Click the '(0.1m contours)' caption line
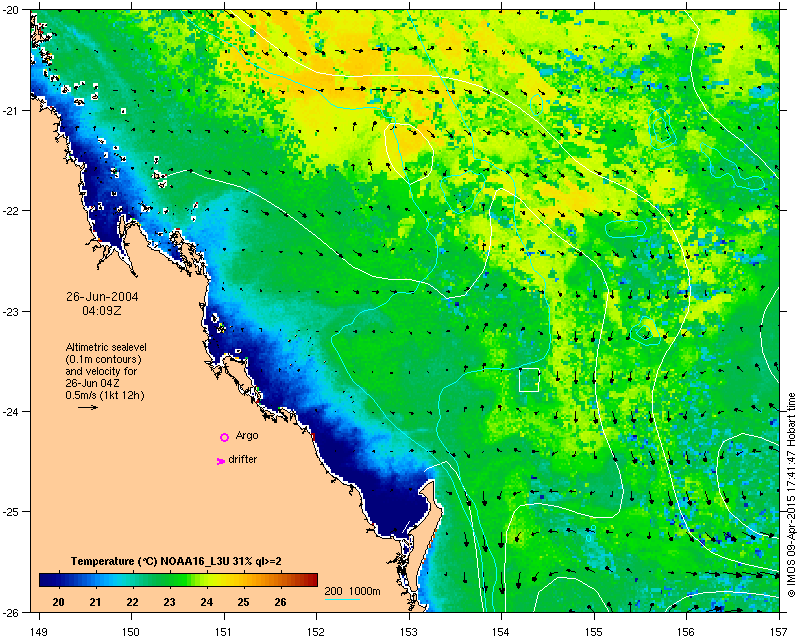This screenshot has height=640, width=800. click(104, 359)
